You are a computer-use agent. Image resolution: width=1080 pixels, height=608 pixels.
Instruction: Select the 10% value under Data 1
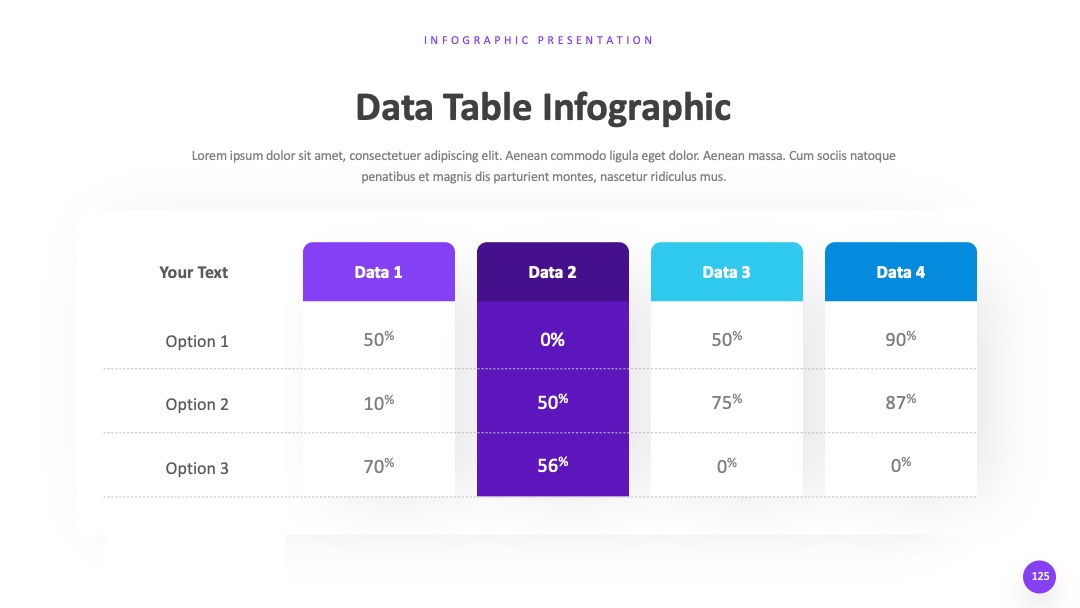tap(379, 402)
